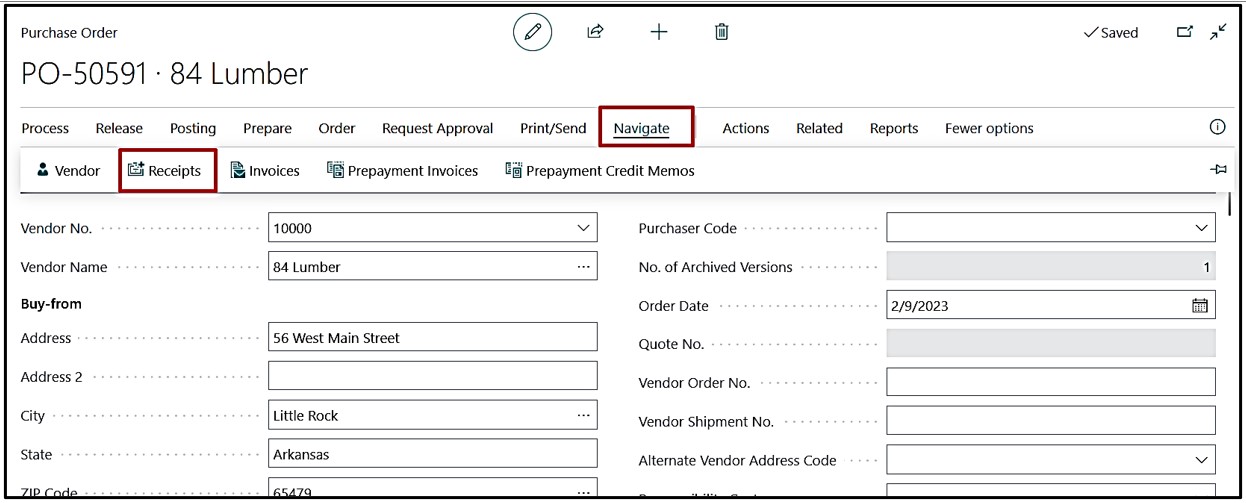Click the share icon
This screenshot has width=1246, height=503.
click(595, 32)
